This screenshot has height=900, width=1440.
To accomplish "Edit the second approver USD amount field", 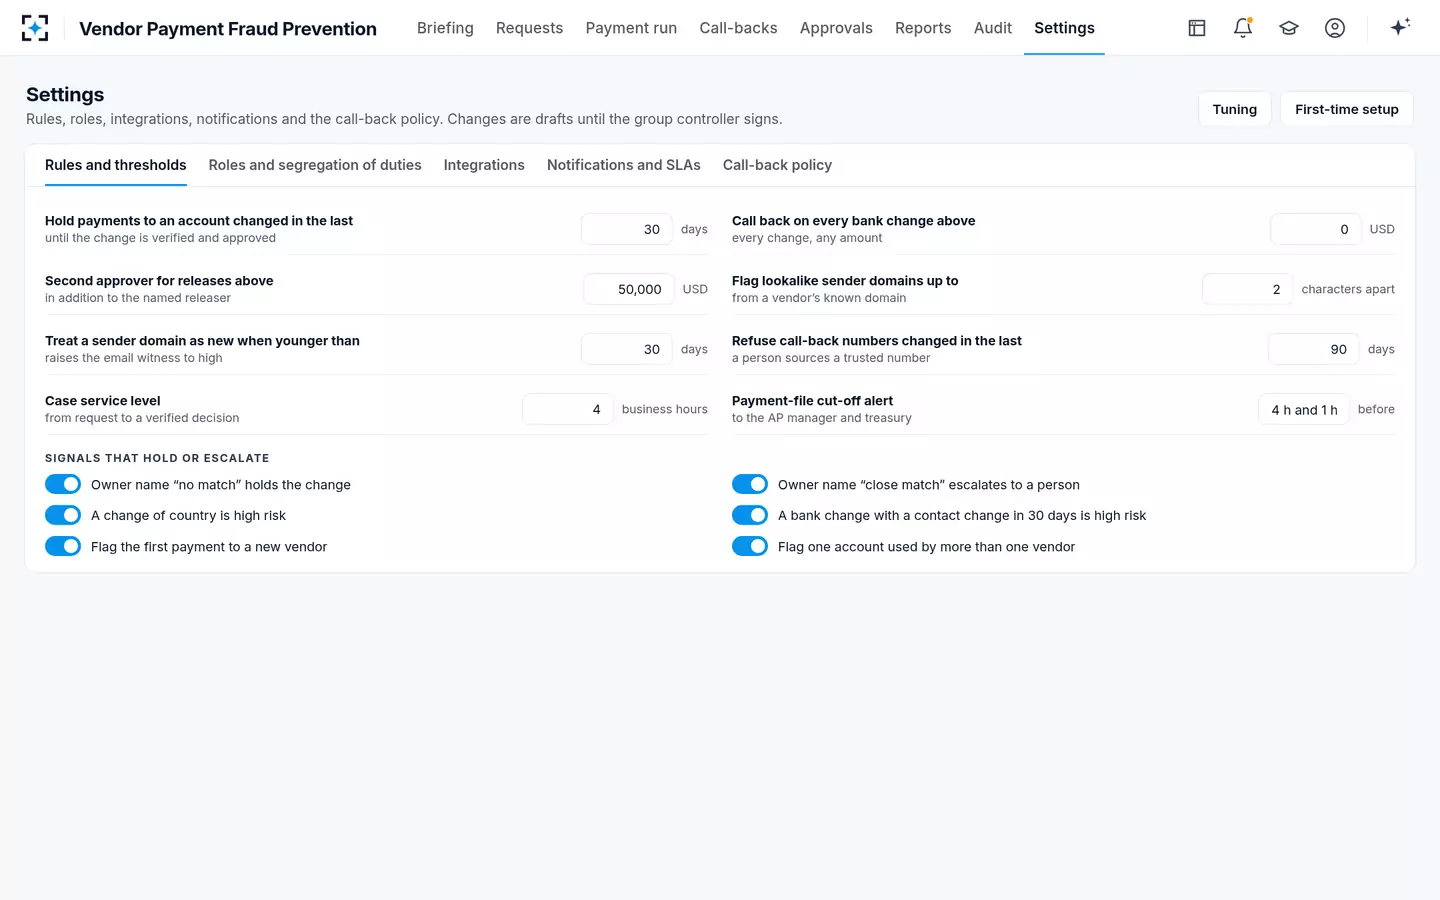I will (x=629, y=290).
